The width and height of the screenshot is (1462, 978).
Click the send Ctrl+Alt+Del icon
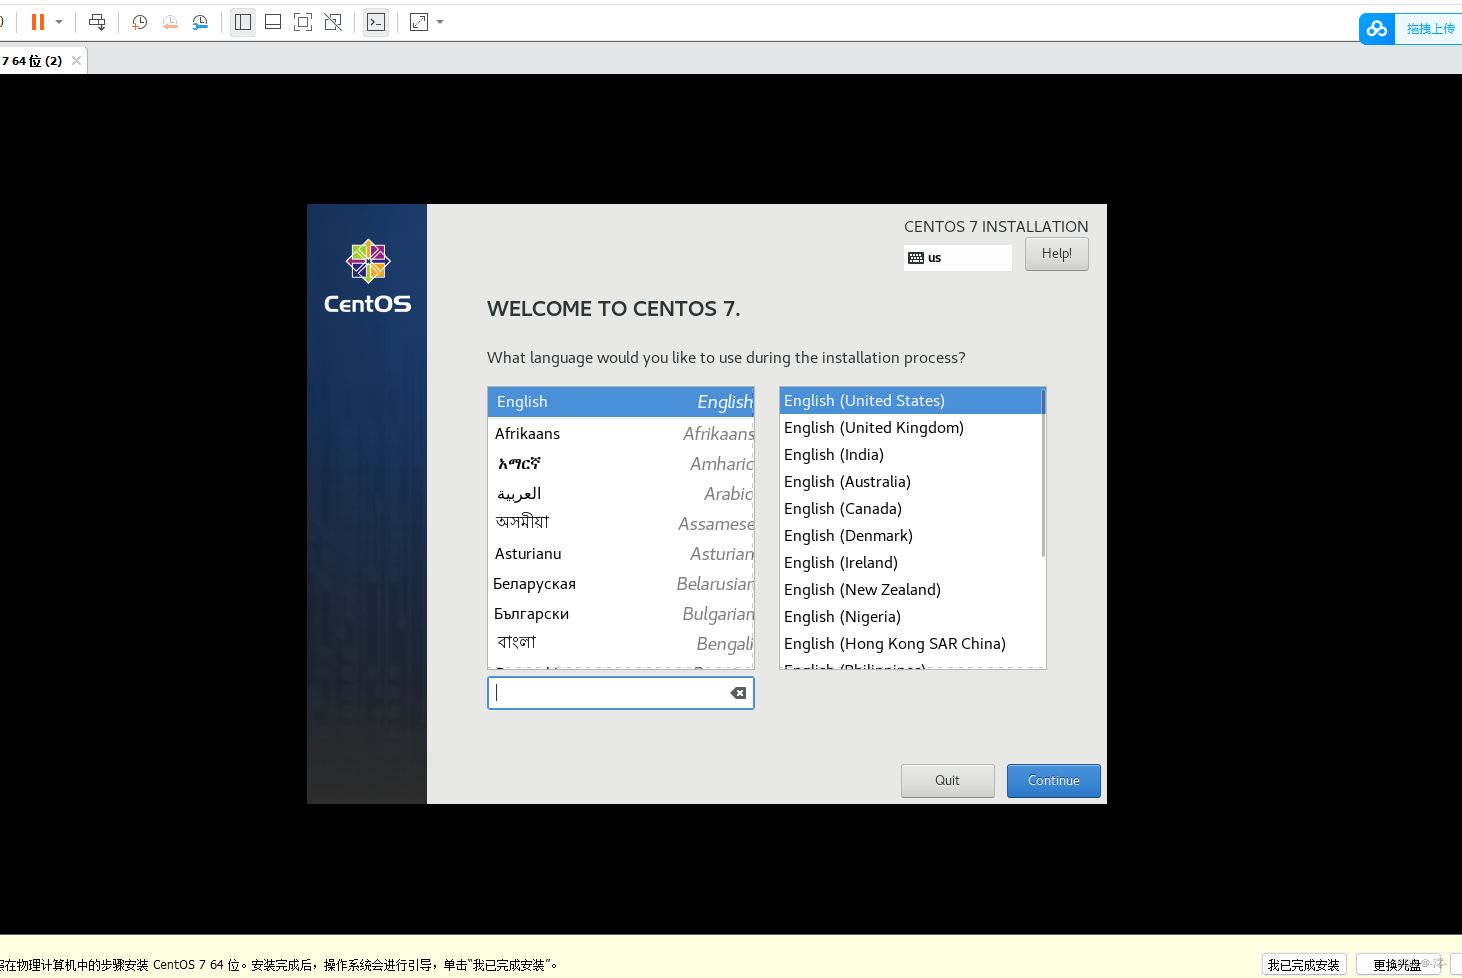coord(97,22)
